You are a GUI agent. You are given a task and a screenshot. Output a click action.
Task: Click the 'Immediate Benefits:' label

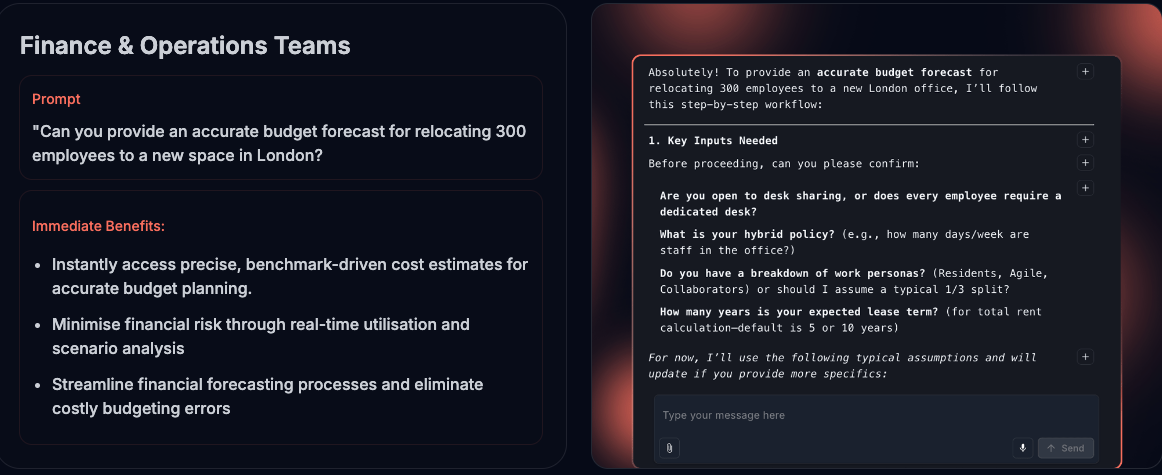coord(99,226)
